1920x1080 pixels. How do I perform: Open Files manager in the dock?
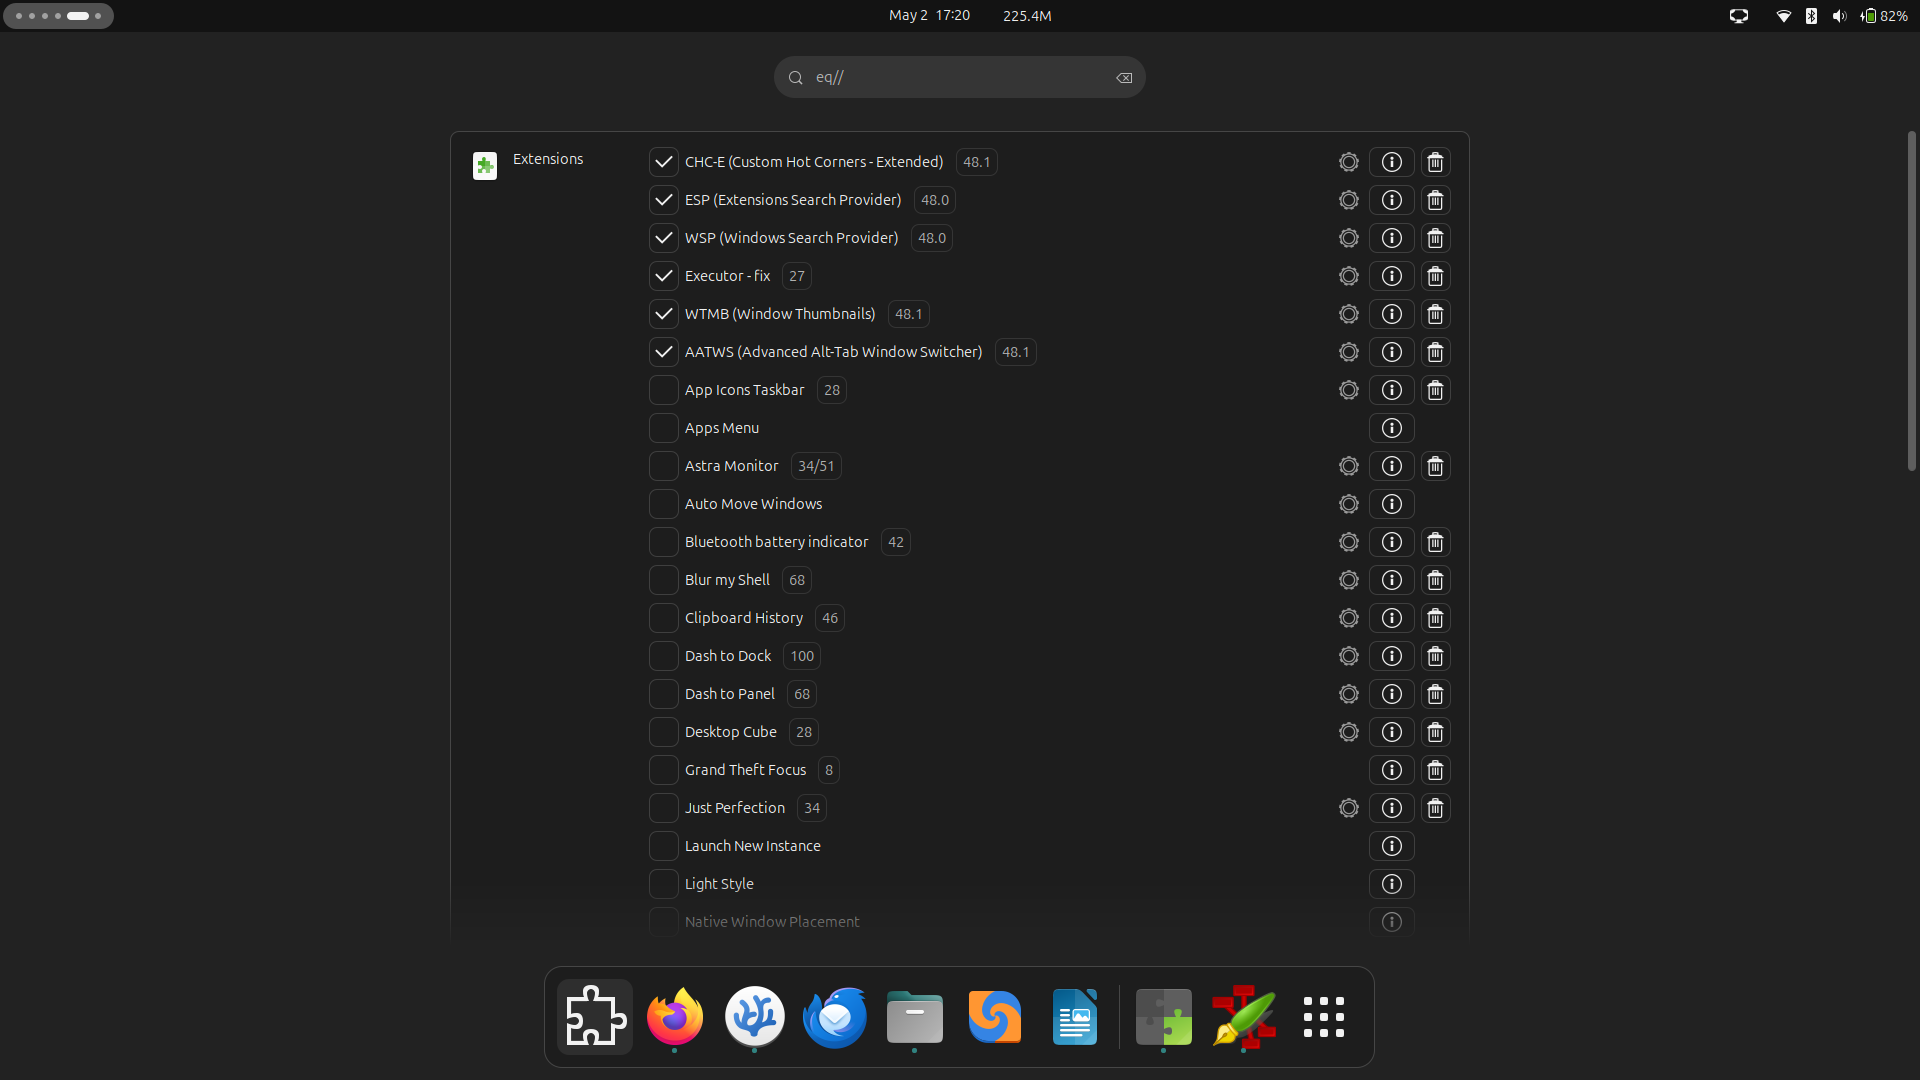tap(915, 1017)
